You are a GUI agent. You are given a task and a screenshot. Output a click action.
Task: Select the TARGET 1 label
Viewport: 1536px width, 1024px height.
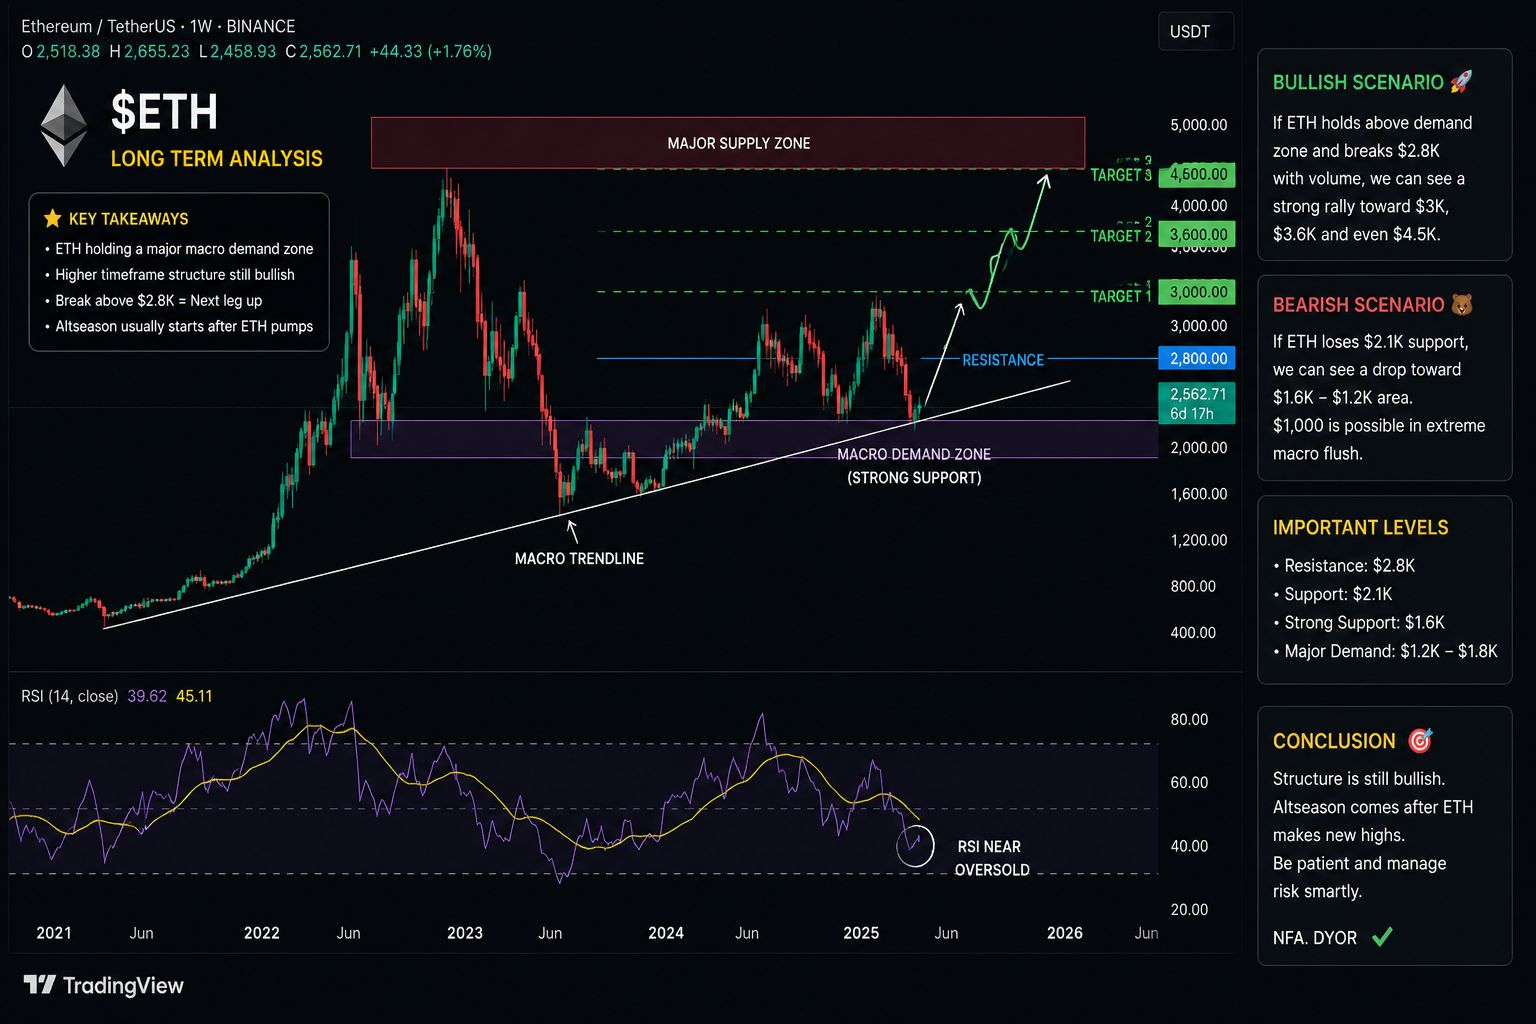[x=1121, y=296]
